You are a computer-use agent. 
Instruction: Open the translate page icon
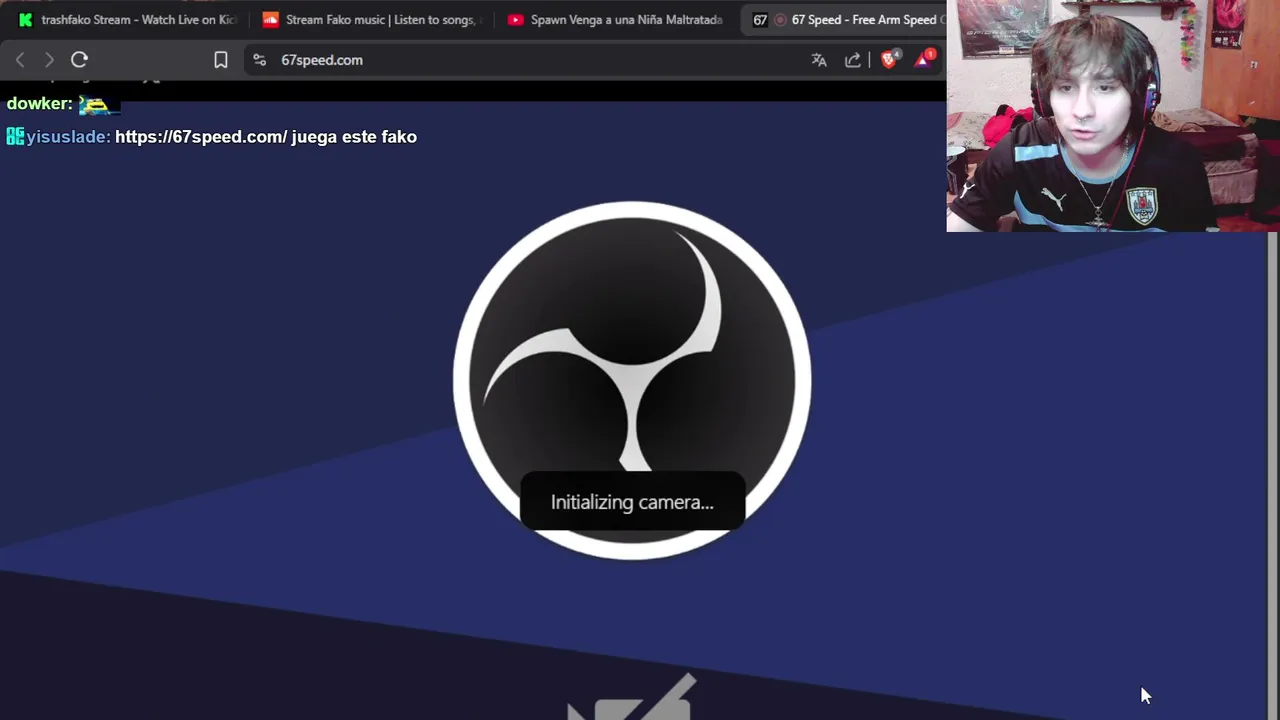(819, 60)
